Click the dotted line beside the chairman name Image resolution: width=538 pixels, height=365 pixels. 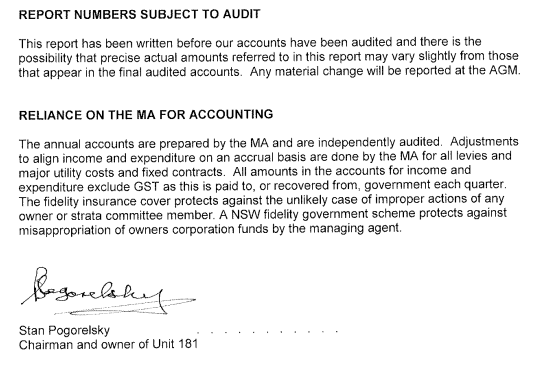click(x=268, y=332)
